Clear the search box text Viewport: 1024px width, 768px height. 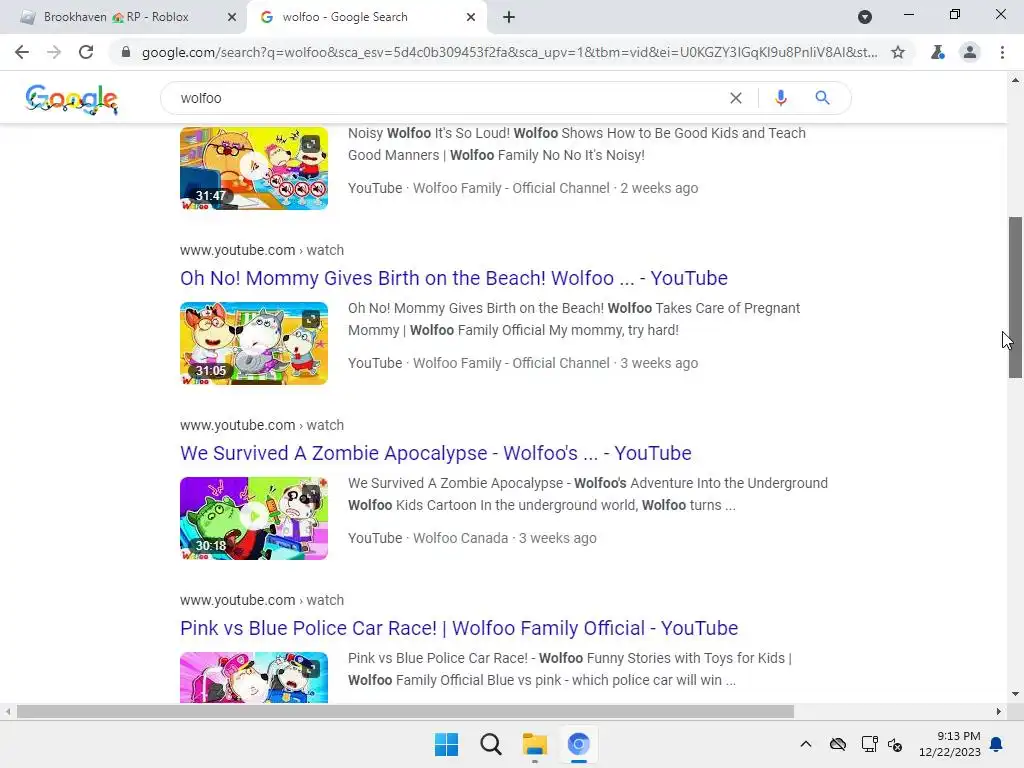(736, 98)
